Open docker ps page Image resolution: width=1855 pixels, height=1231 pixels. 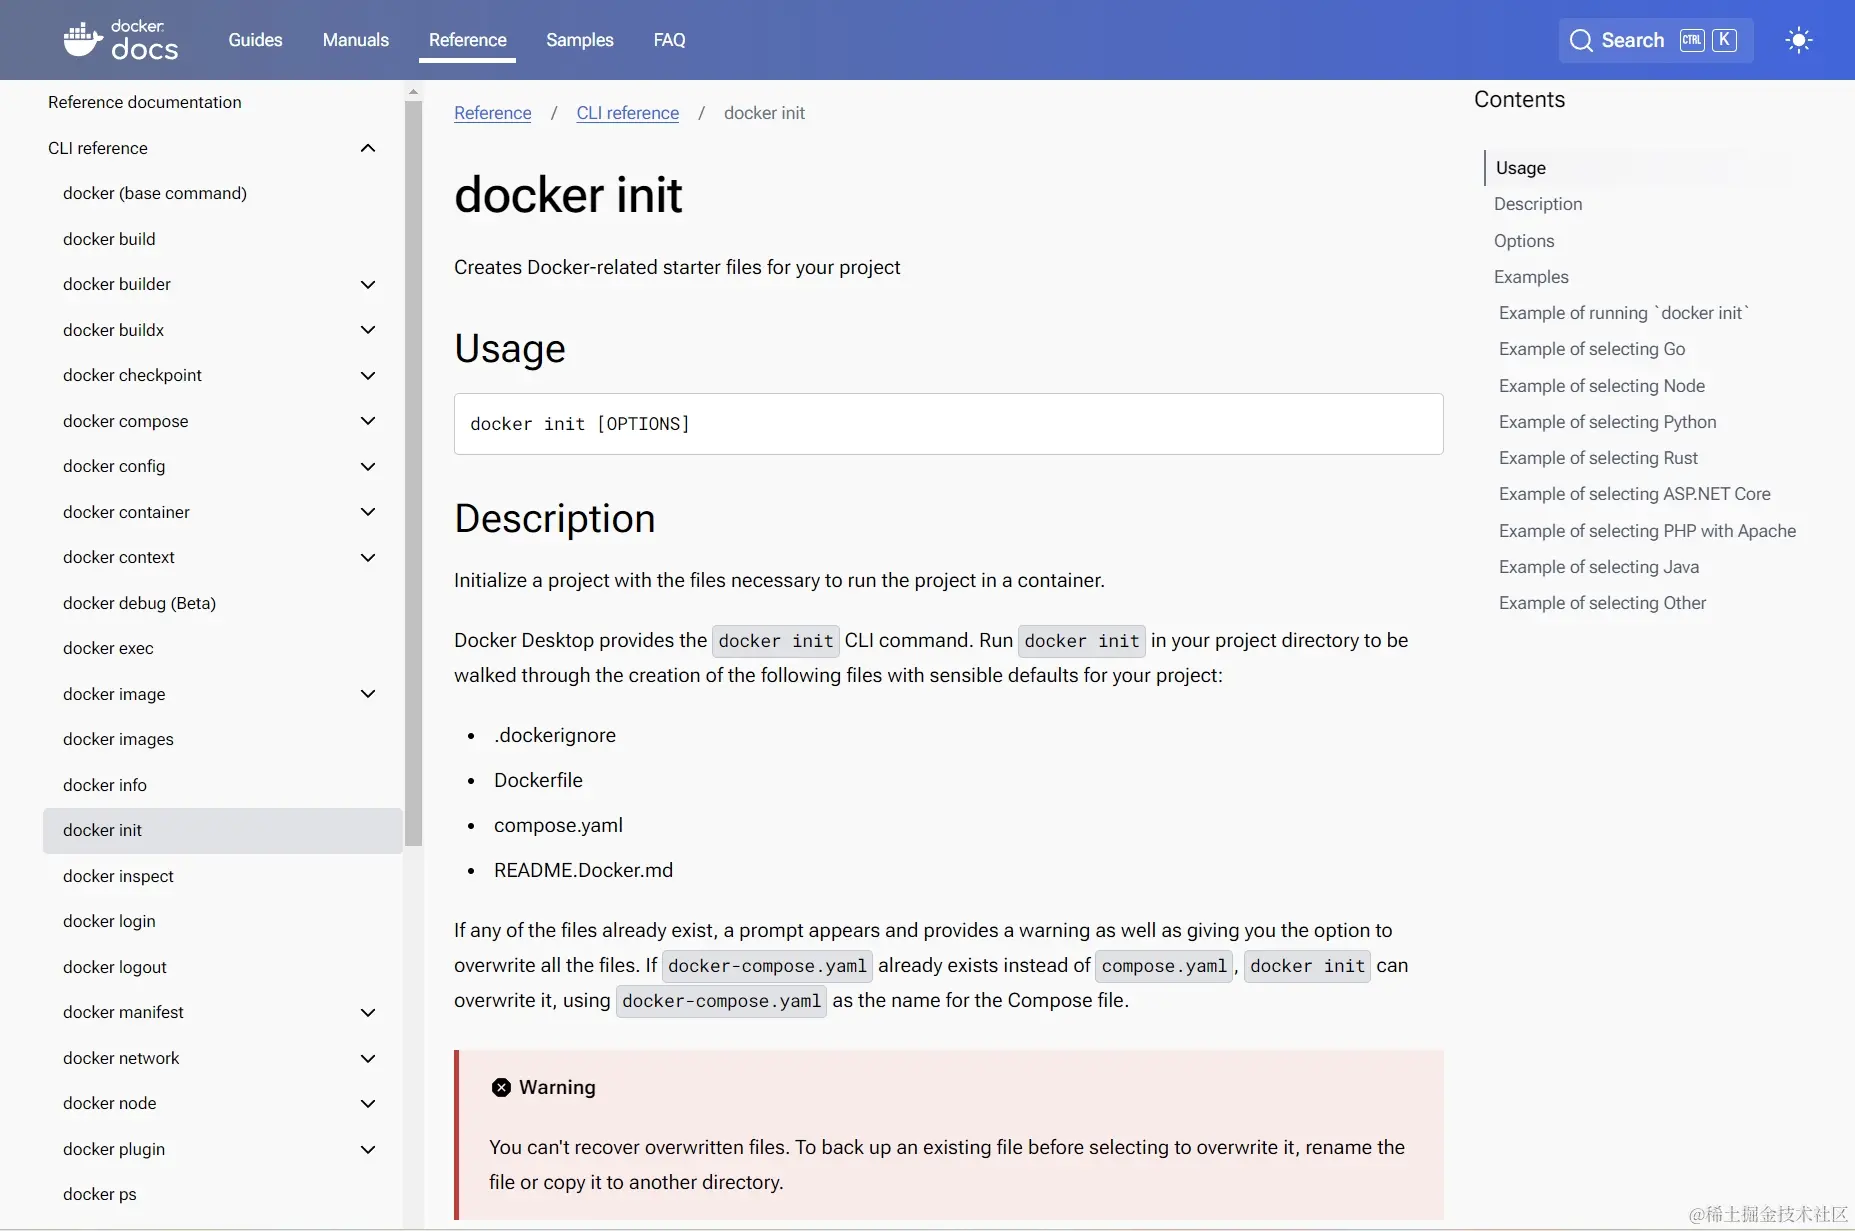[x=99, y=1194]
